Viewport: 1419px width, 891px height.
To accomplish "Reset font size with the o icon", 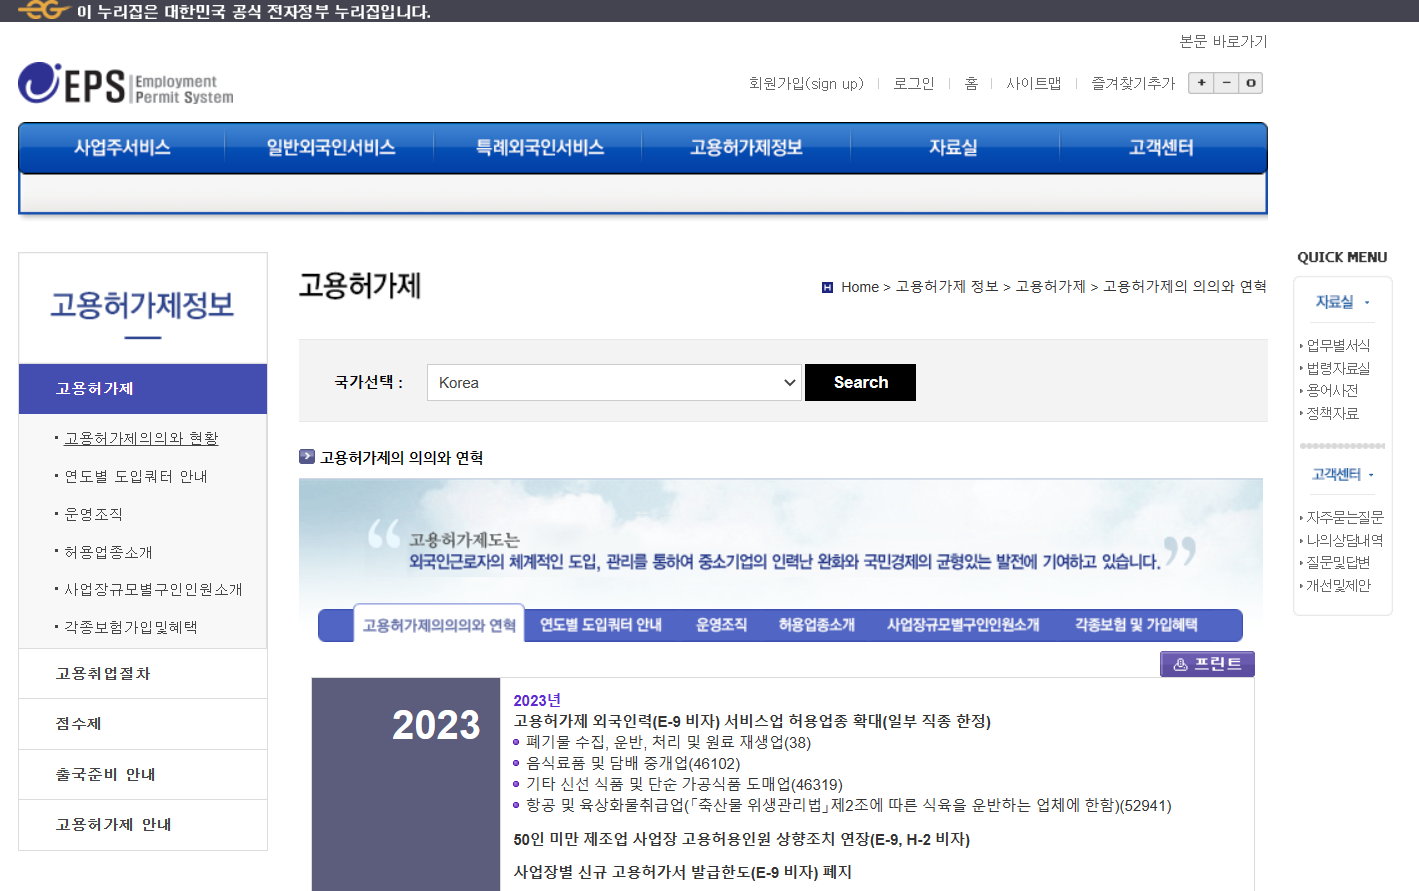I will tap(1250, 83).
